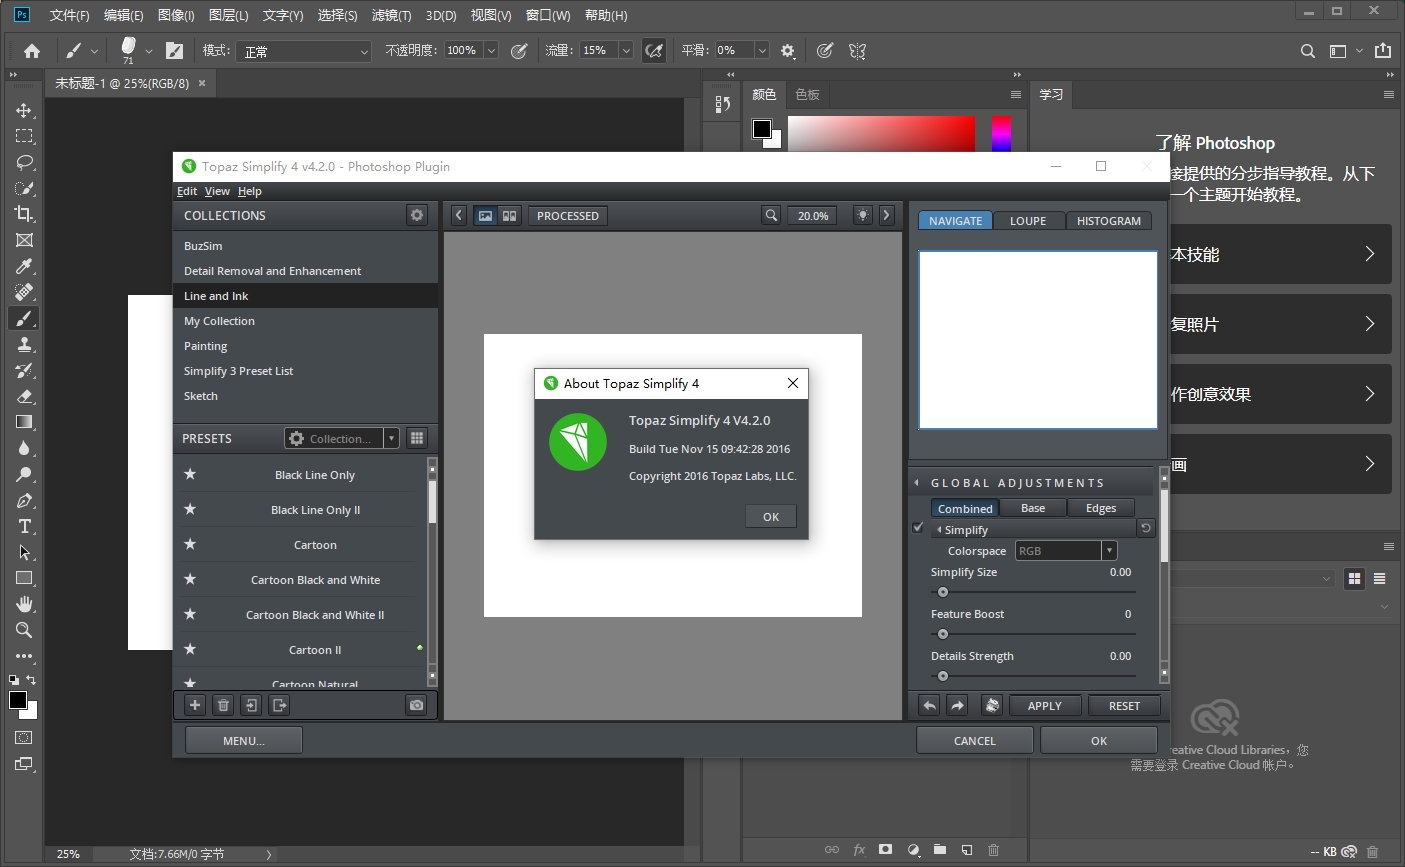Select the Hand tool in Photoshop toolbar
1405x867 pixels.
(x=24, y=604)
